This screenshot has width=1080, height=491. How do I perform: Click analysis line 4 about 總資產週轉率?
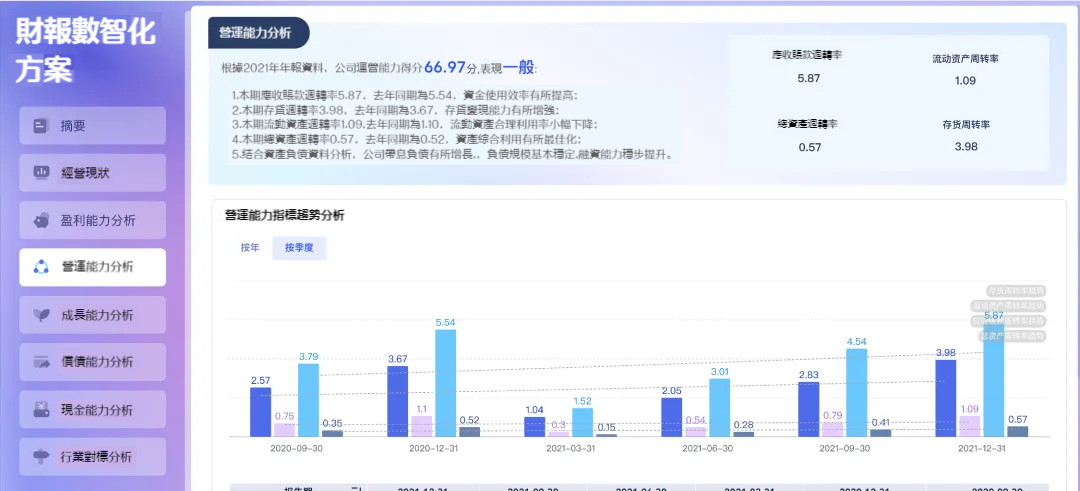(x=406, y=140)
